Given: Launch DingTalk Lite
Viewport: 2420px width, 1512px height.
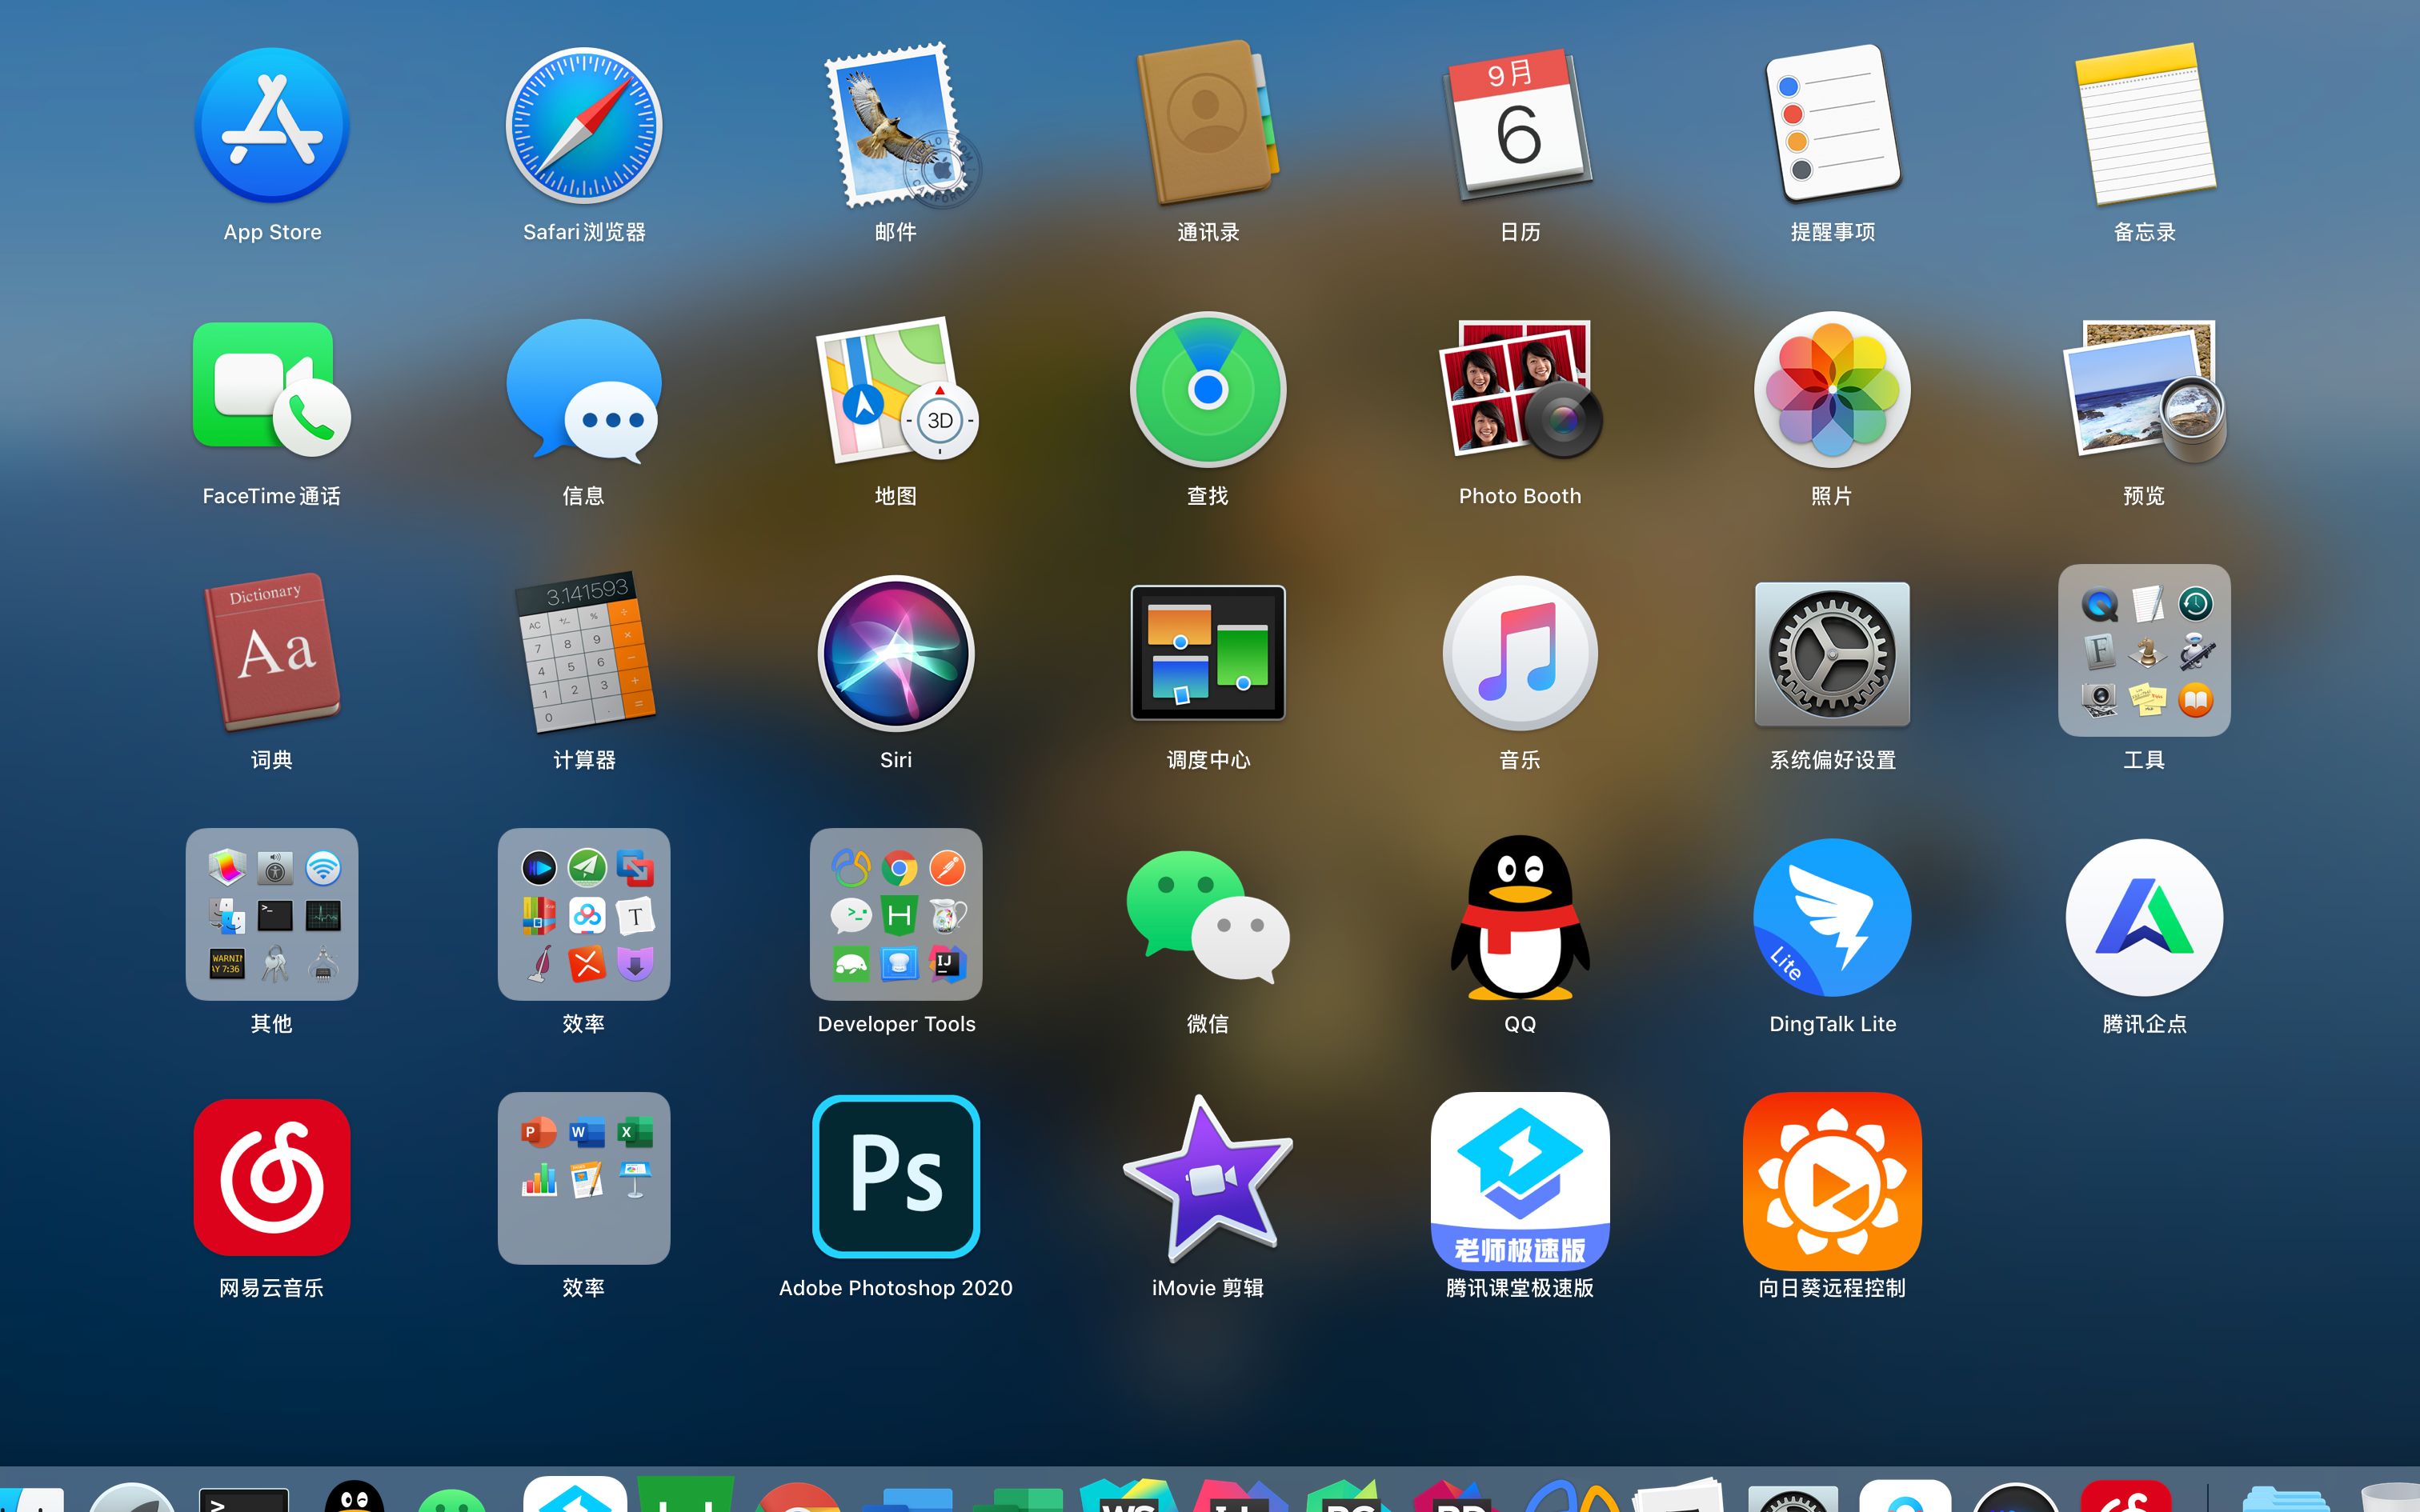Looking at the screenshot, I should click(x=1831, y=916).
